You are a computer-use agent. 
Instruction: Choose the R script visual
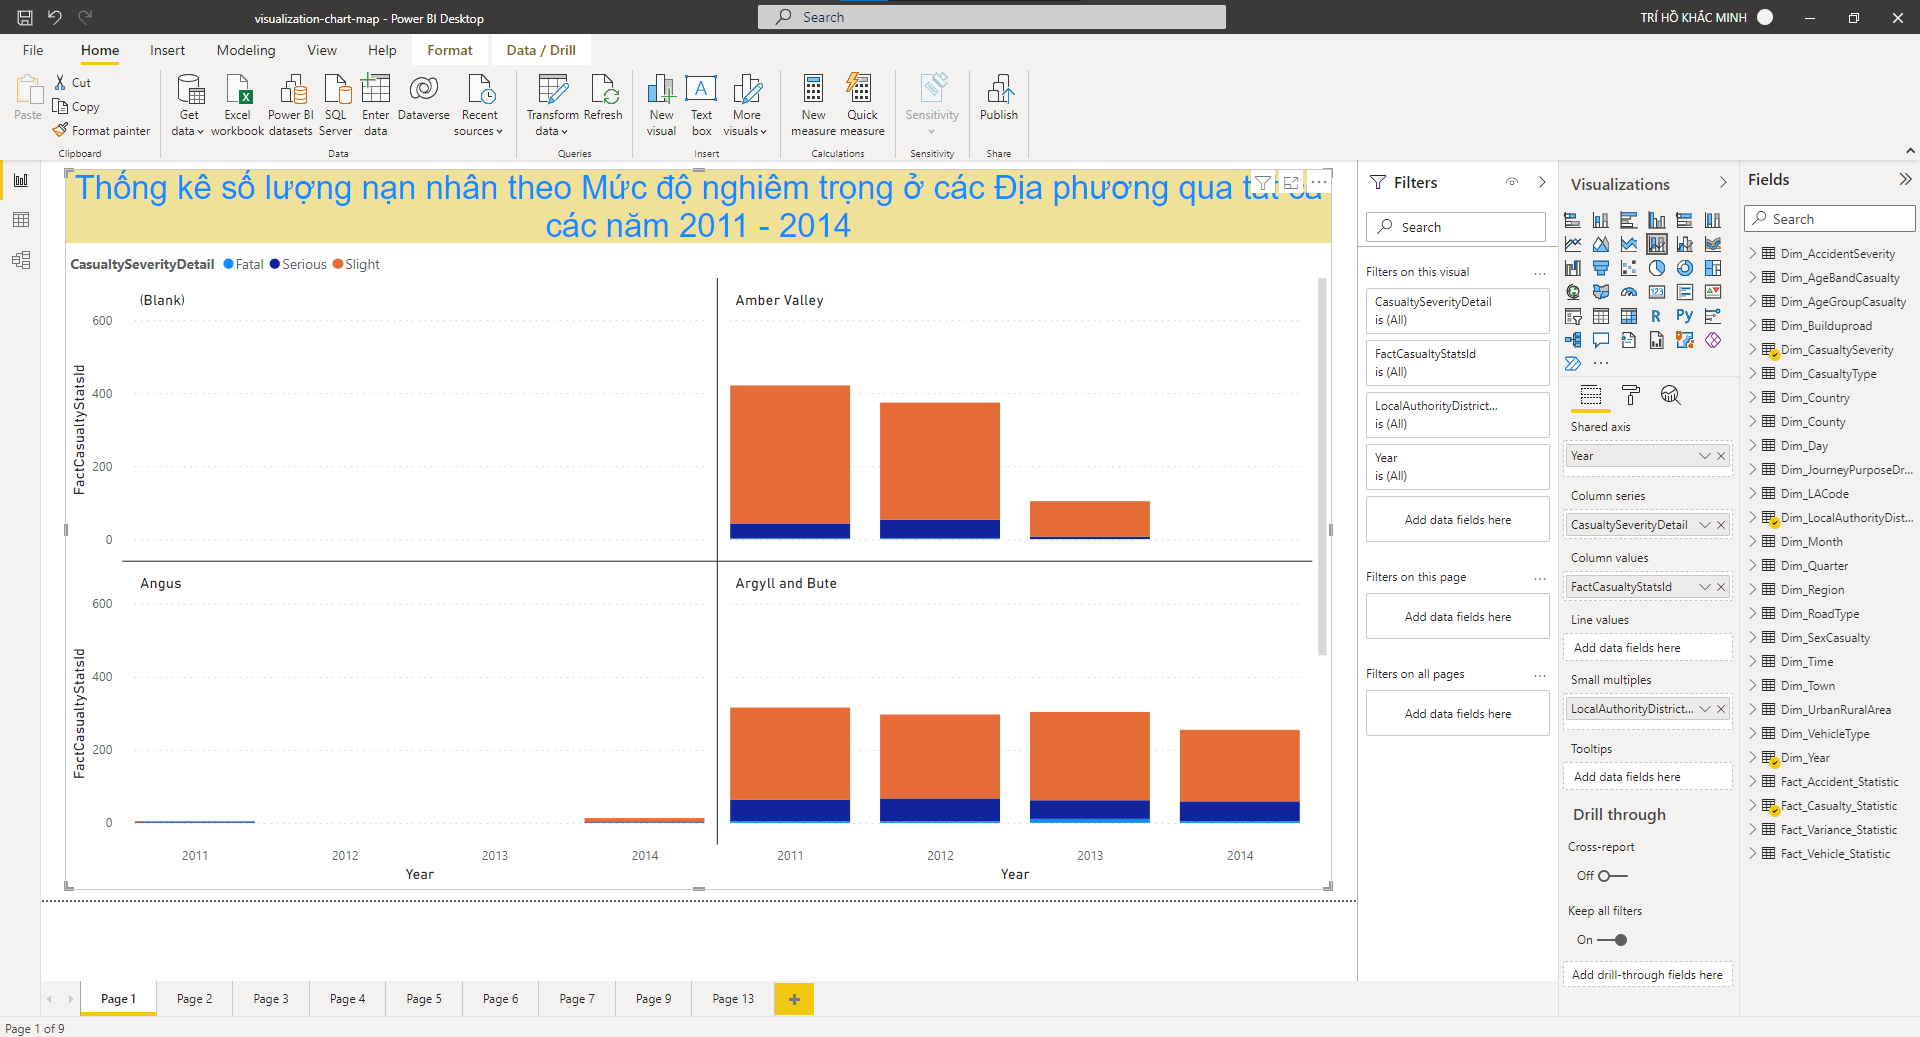(x=1657, y=316)
